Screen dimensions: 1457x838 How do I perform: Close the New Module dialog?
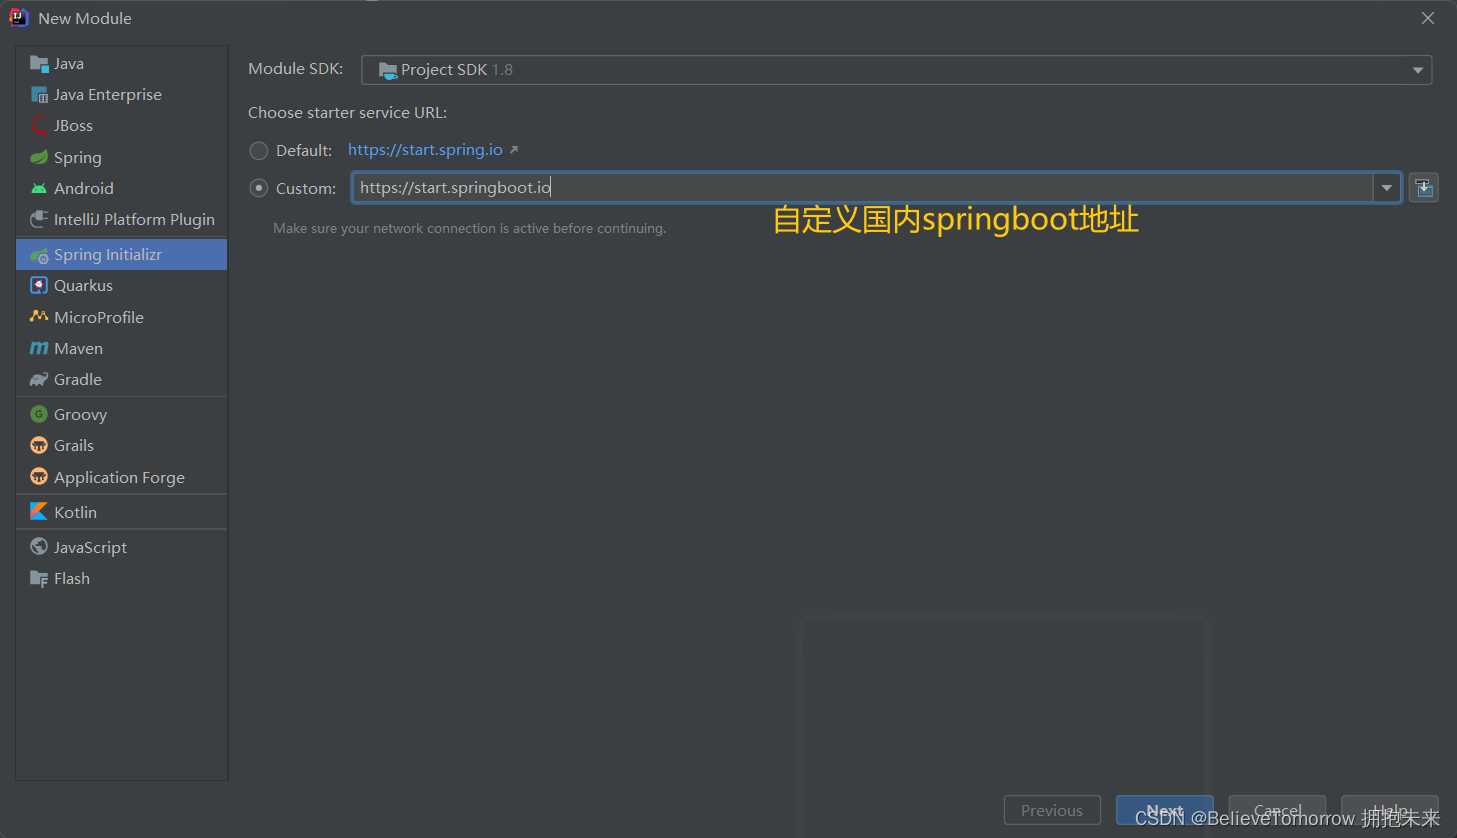click(1428, 18)
